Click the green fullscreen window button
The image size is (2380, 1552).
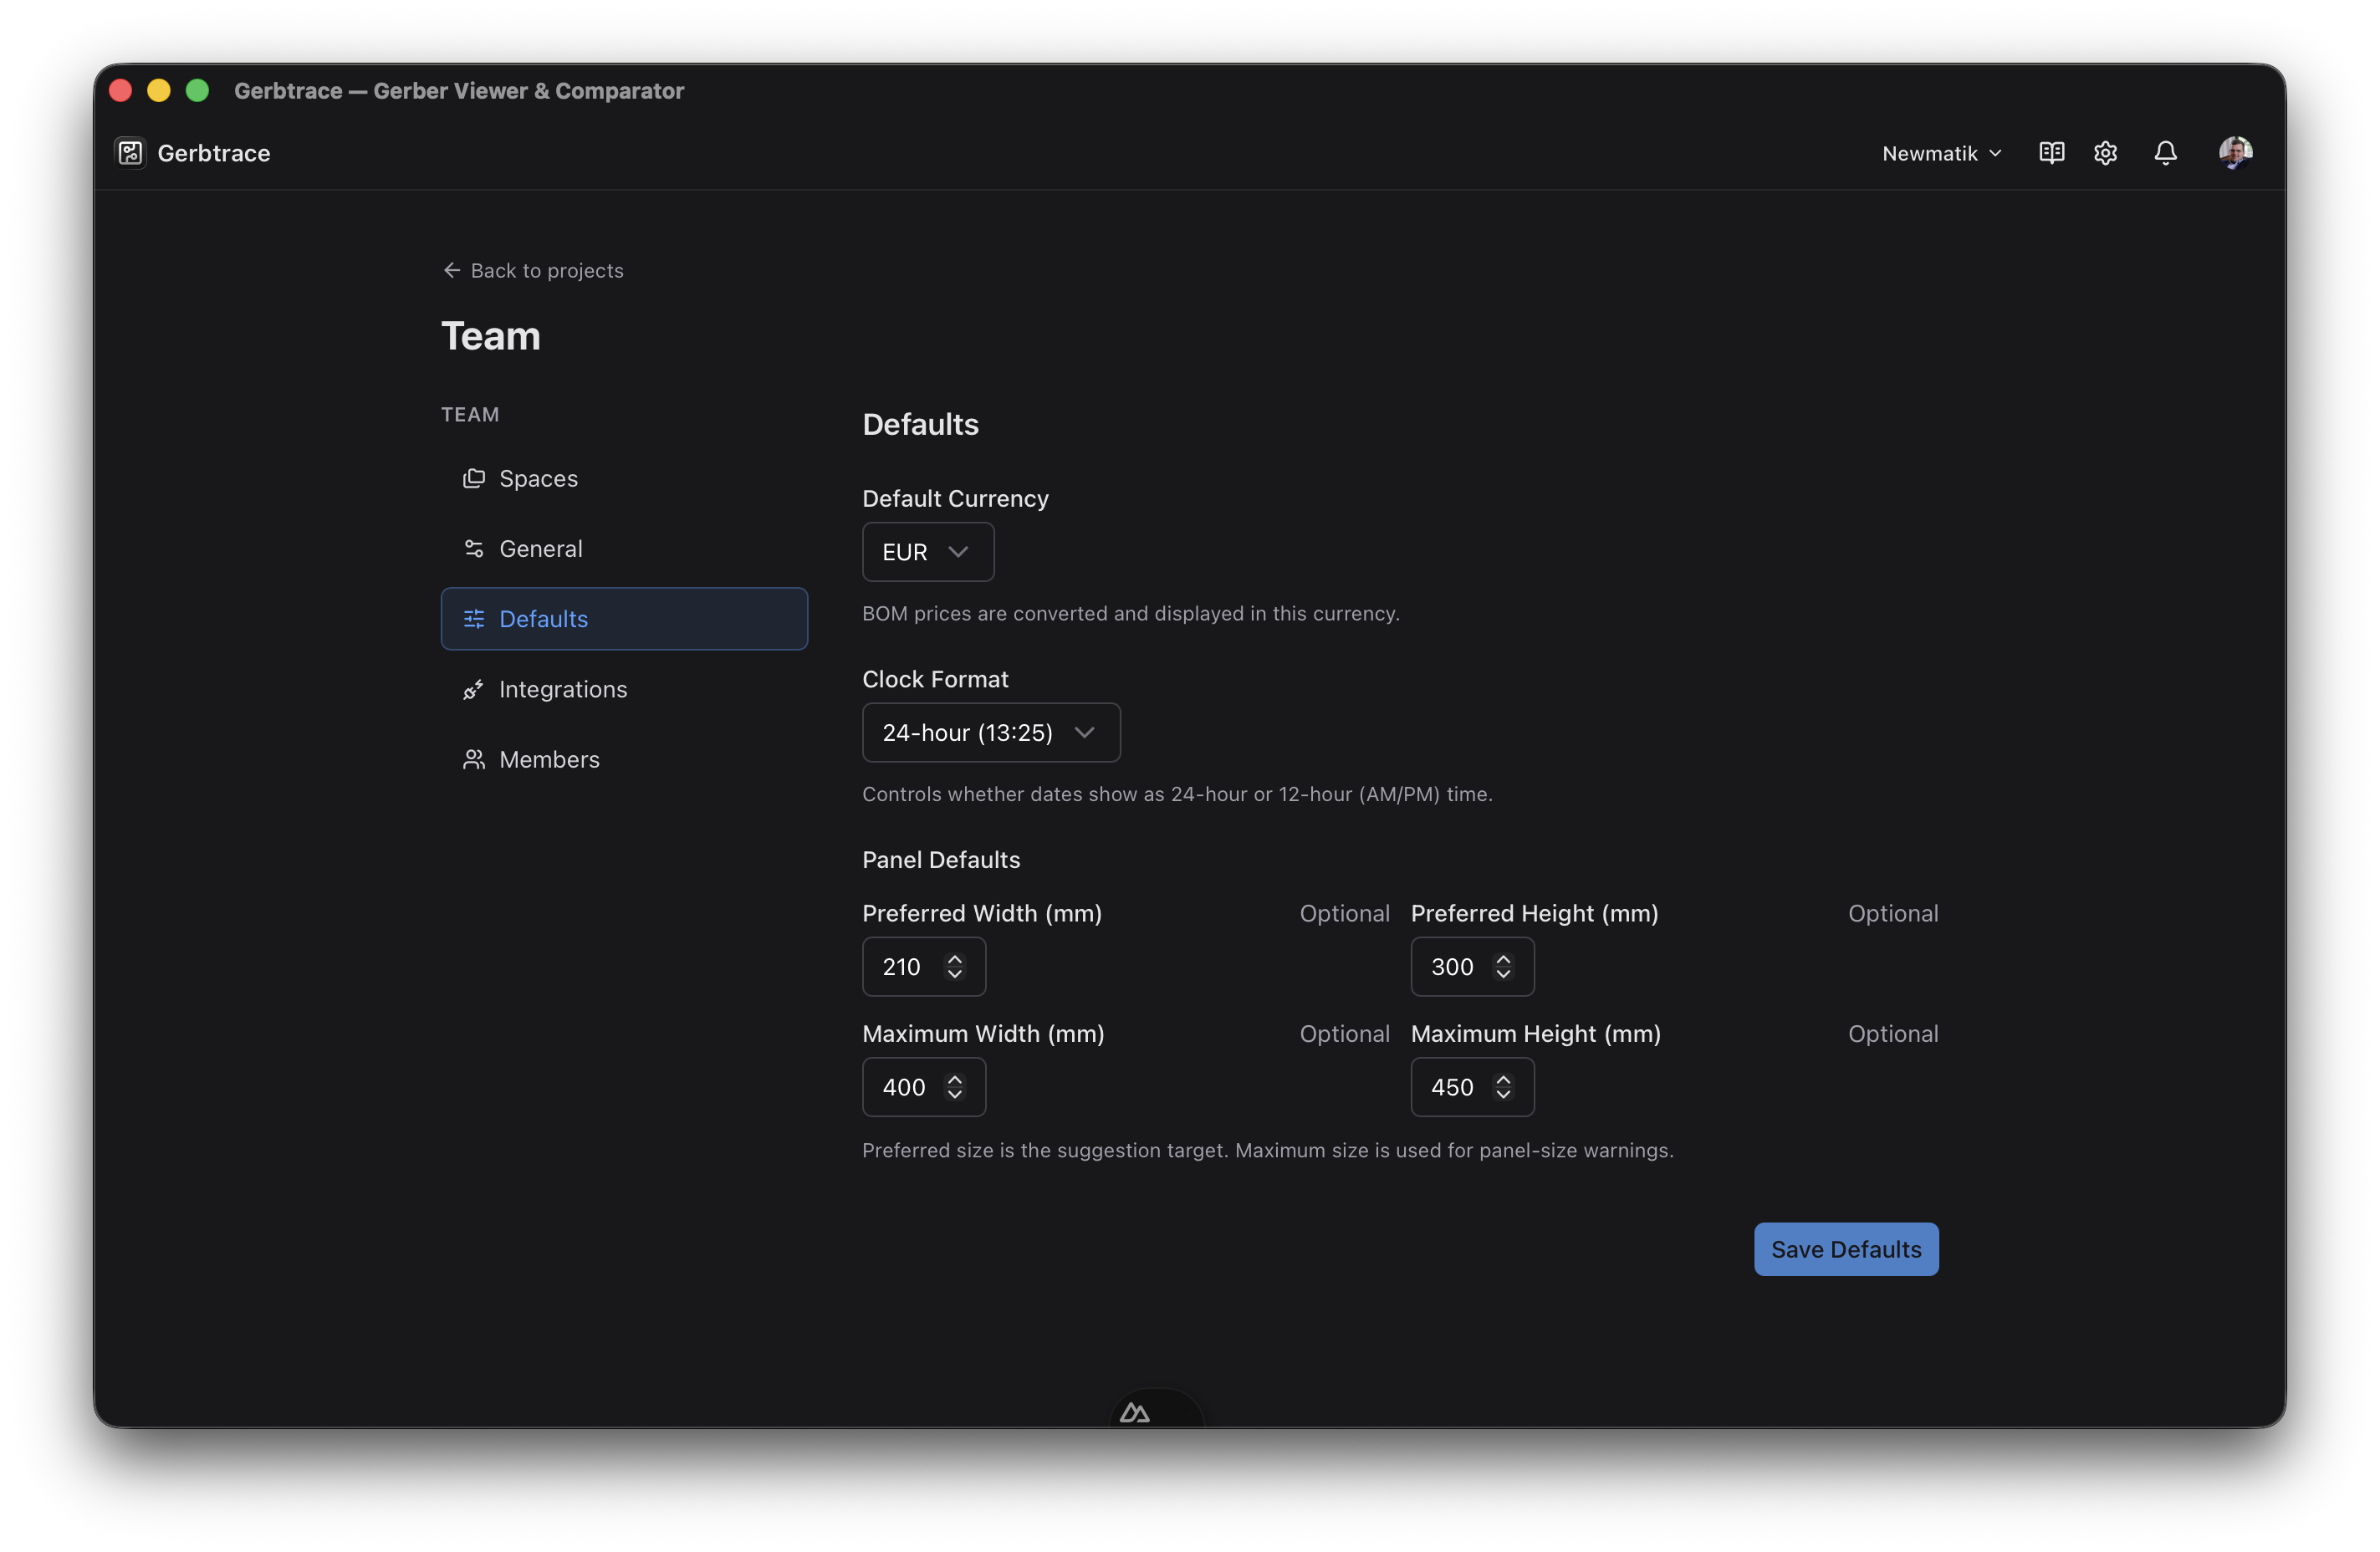coord(197,91)
